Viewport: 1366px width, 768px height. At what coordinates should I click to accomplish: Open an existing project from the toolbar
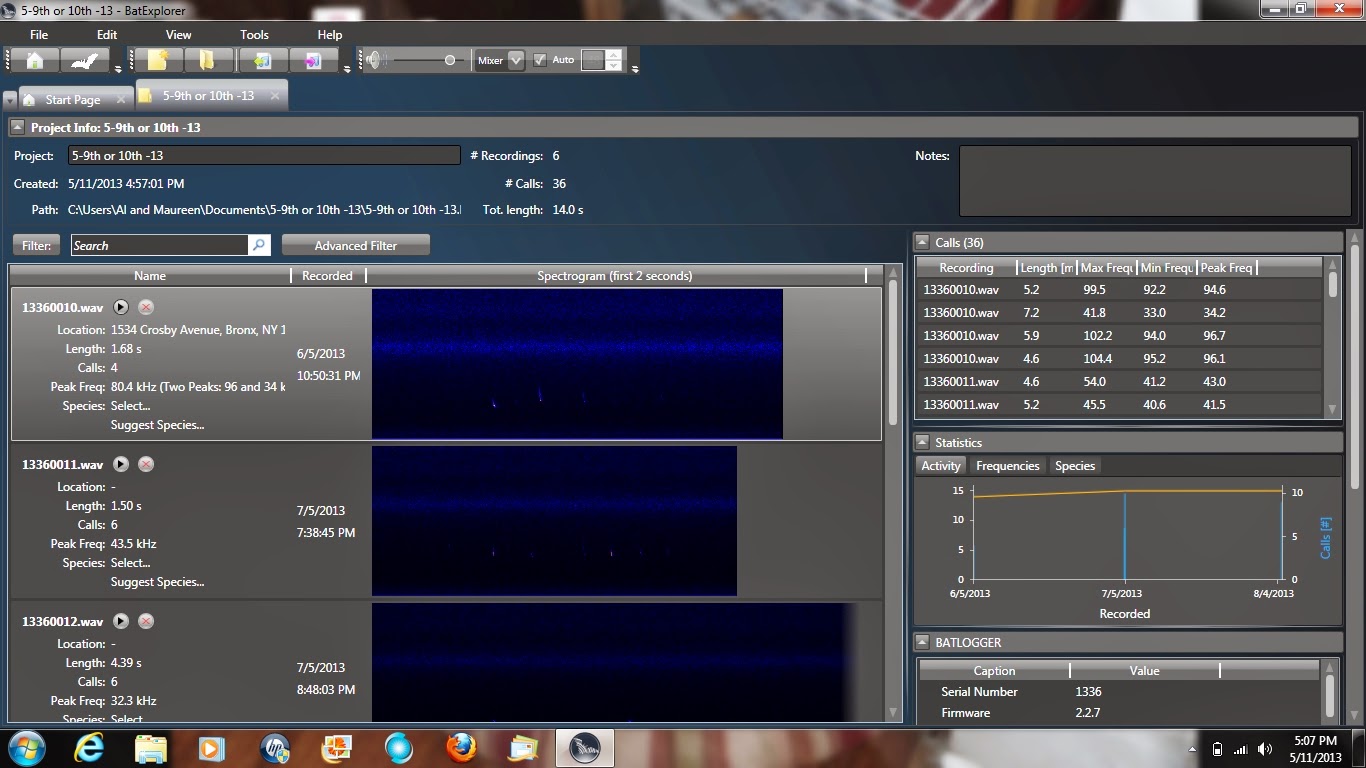(210, 59)
